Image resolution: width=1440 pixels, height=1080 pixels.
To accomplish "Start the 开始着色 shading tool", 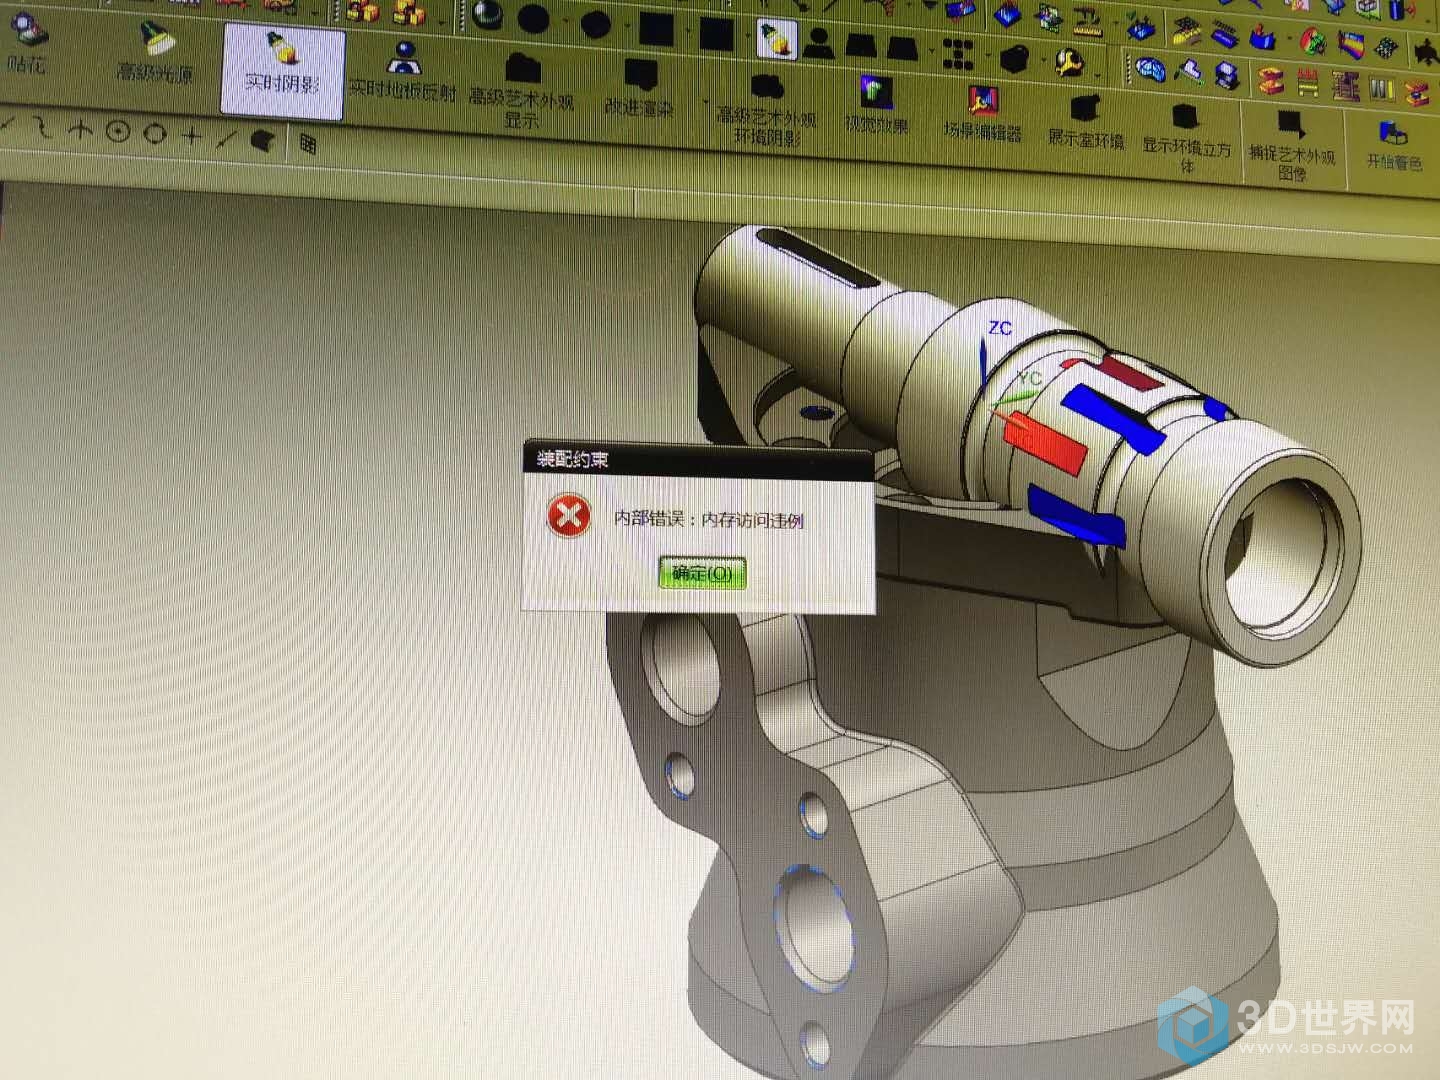I will pyautogui.click(x=1394, y=145).
